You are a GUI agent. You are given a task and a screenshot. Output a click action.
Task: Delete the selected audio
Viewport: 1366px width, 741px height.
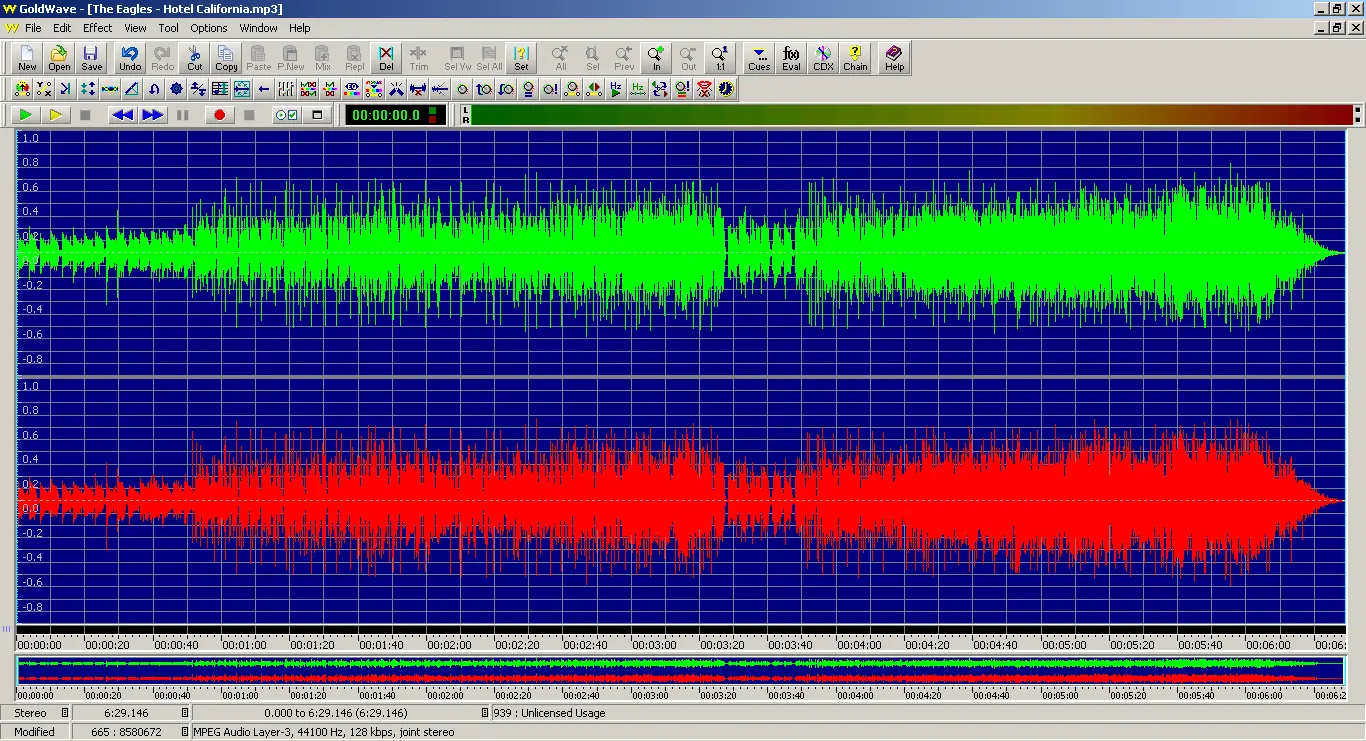pos(385,57)
